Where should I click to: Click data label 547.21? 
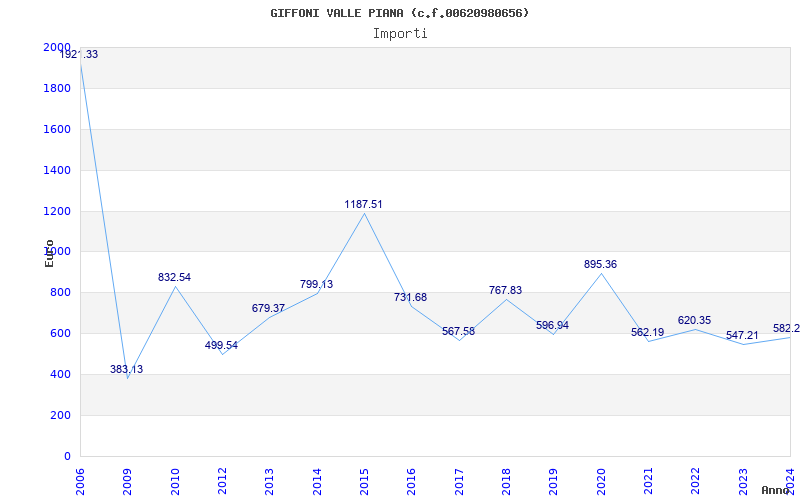[742, 336]
